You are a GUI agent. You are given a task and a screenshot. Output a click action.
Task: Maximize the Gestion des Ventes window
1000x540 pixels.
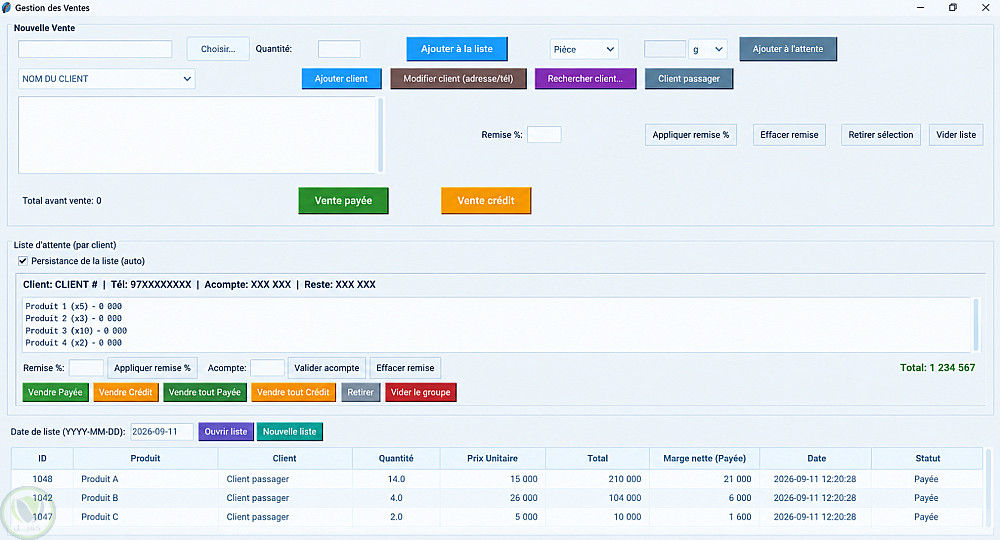pyautogui.click(x=952, y=8)
